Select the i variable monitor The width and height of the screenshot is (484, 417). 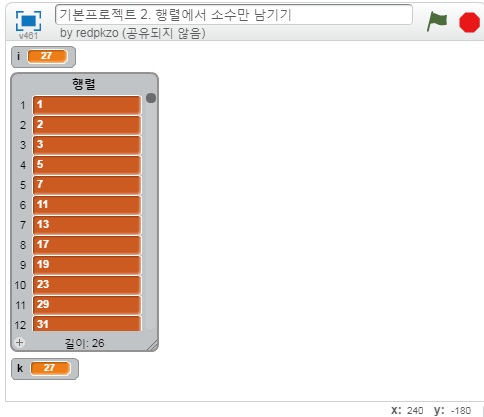(x=43, y=57)
